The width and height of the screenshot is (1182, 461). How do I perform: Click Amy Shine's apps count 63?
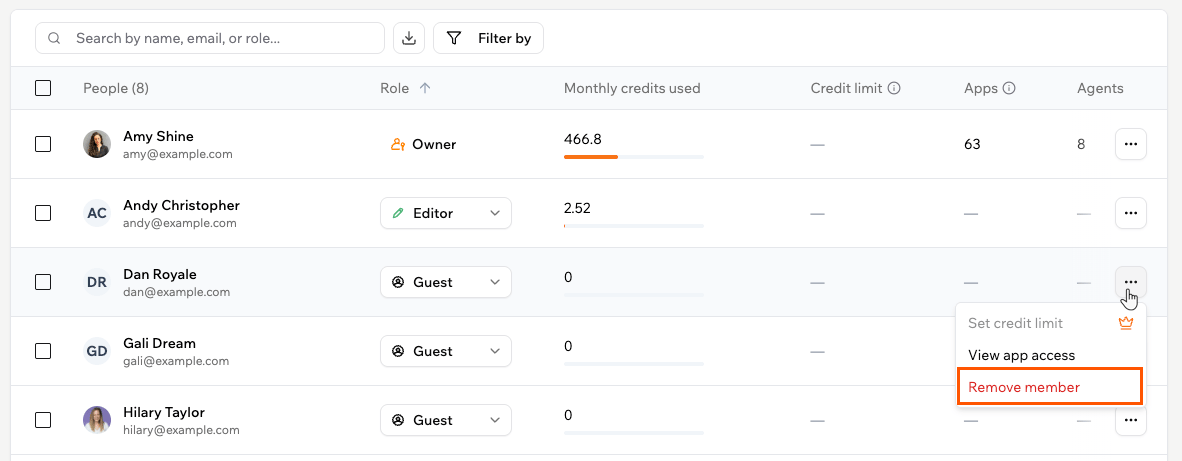972,144
